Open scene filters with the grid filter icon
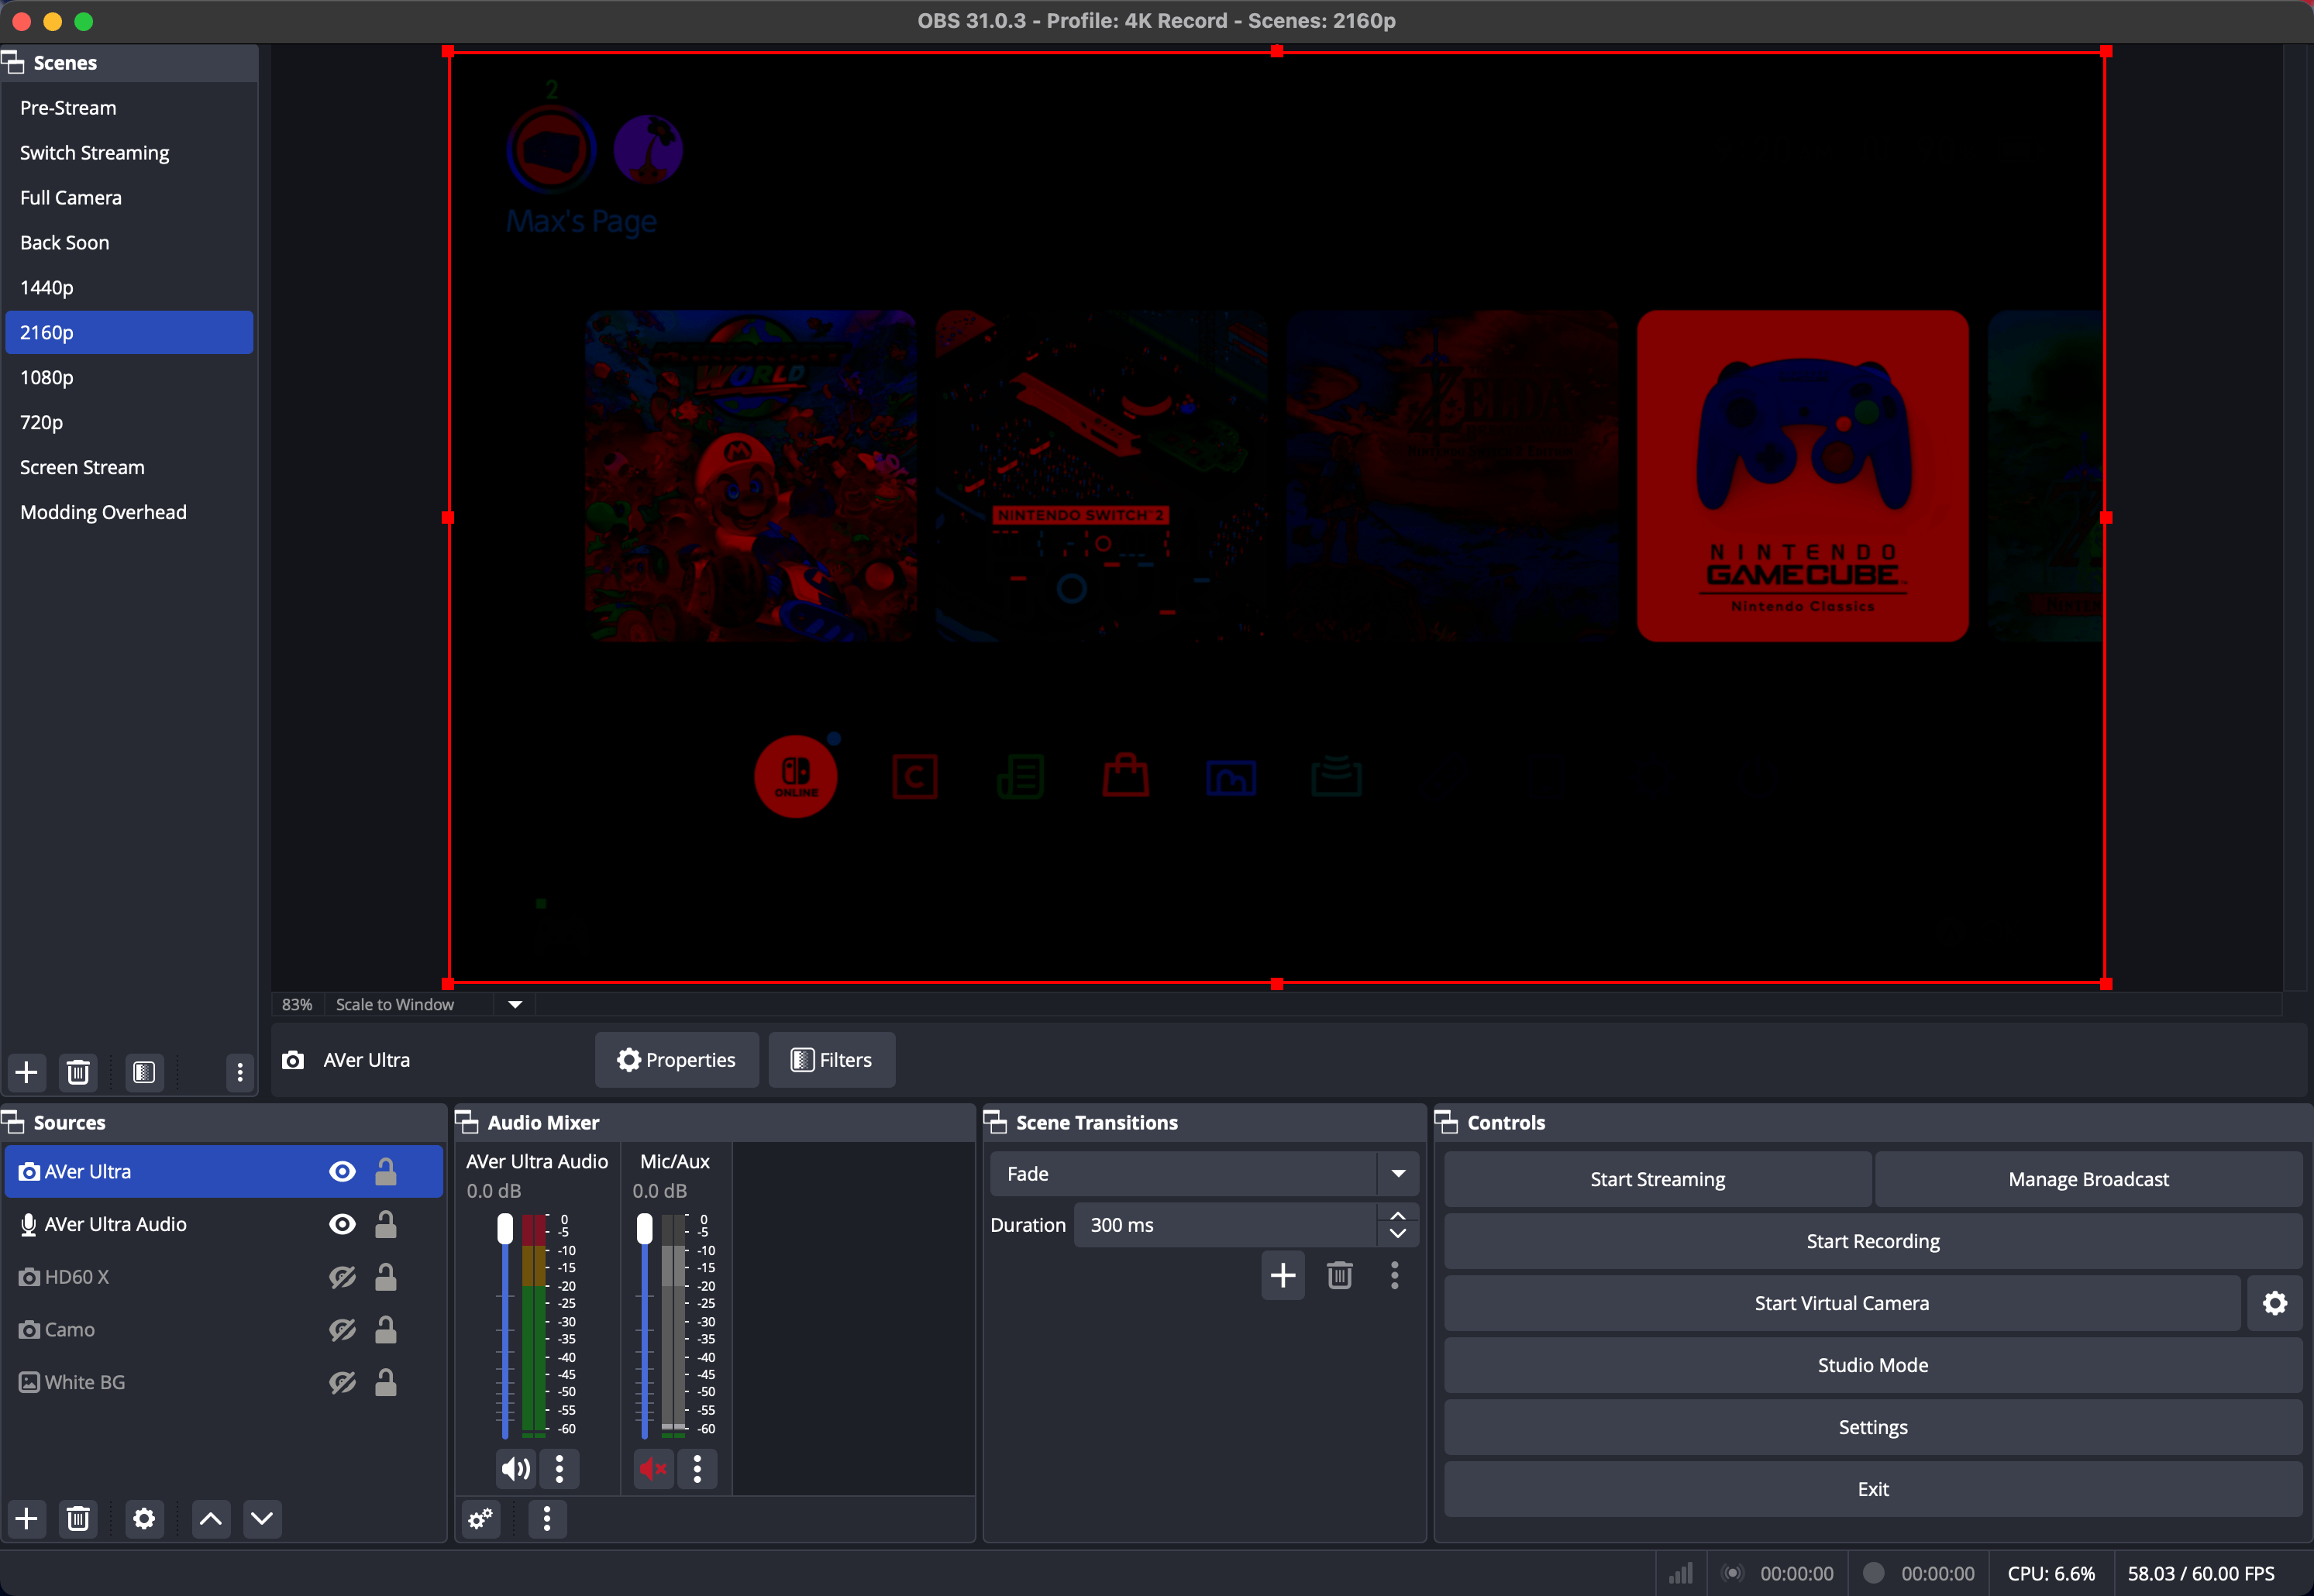2314x1596 pixels. (144, 1072)
